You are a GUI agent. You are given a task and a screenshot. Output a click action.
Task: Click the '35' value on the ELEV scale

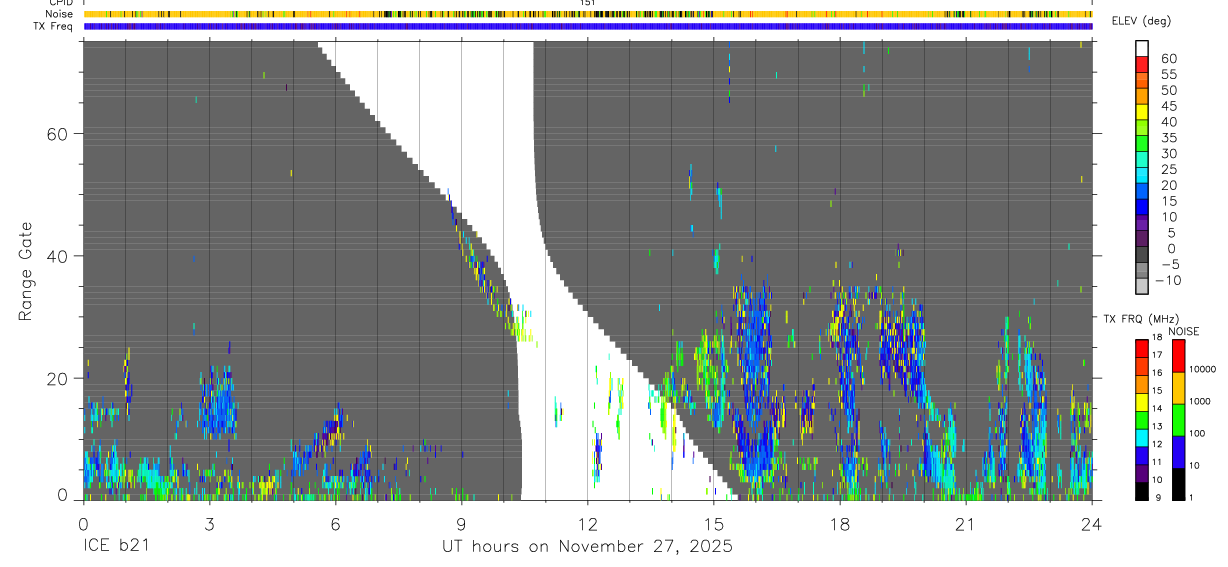[1169, 138]
